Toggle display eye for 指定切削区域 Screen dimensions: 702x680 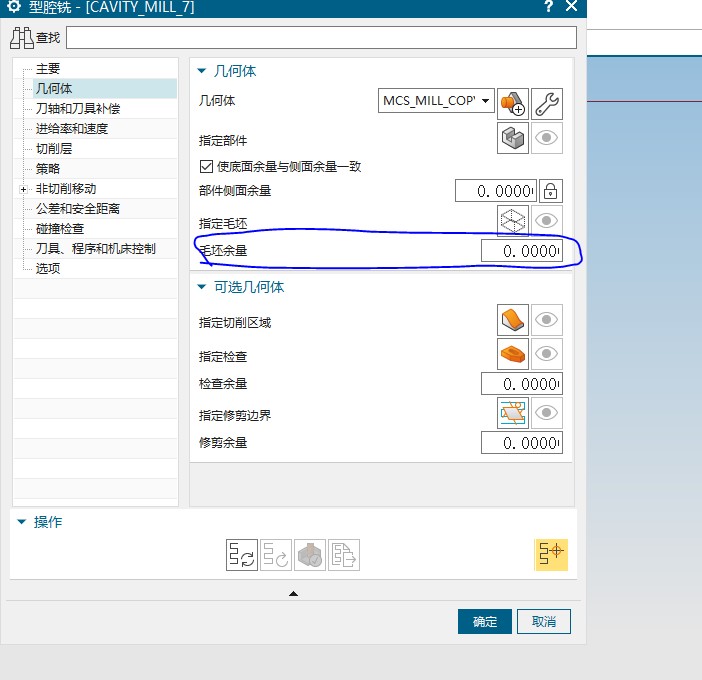(x=547, y=320)
